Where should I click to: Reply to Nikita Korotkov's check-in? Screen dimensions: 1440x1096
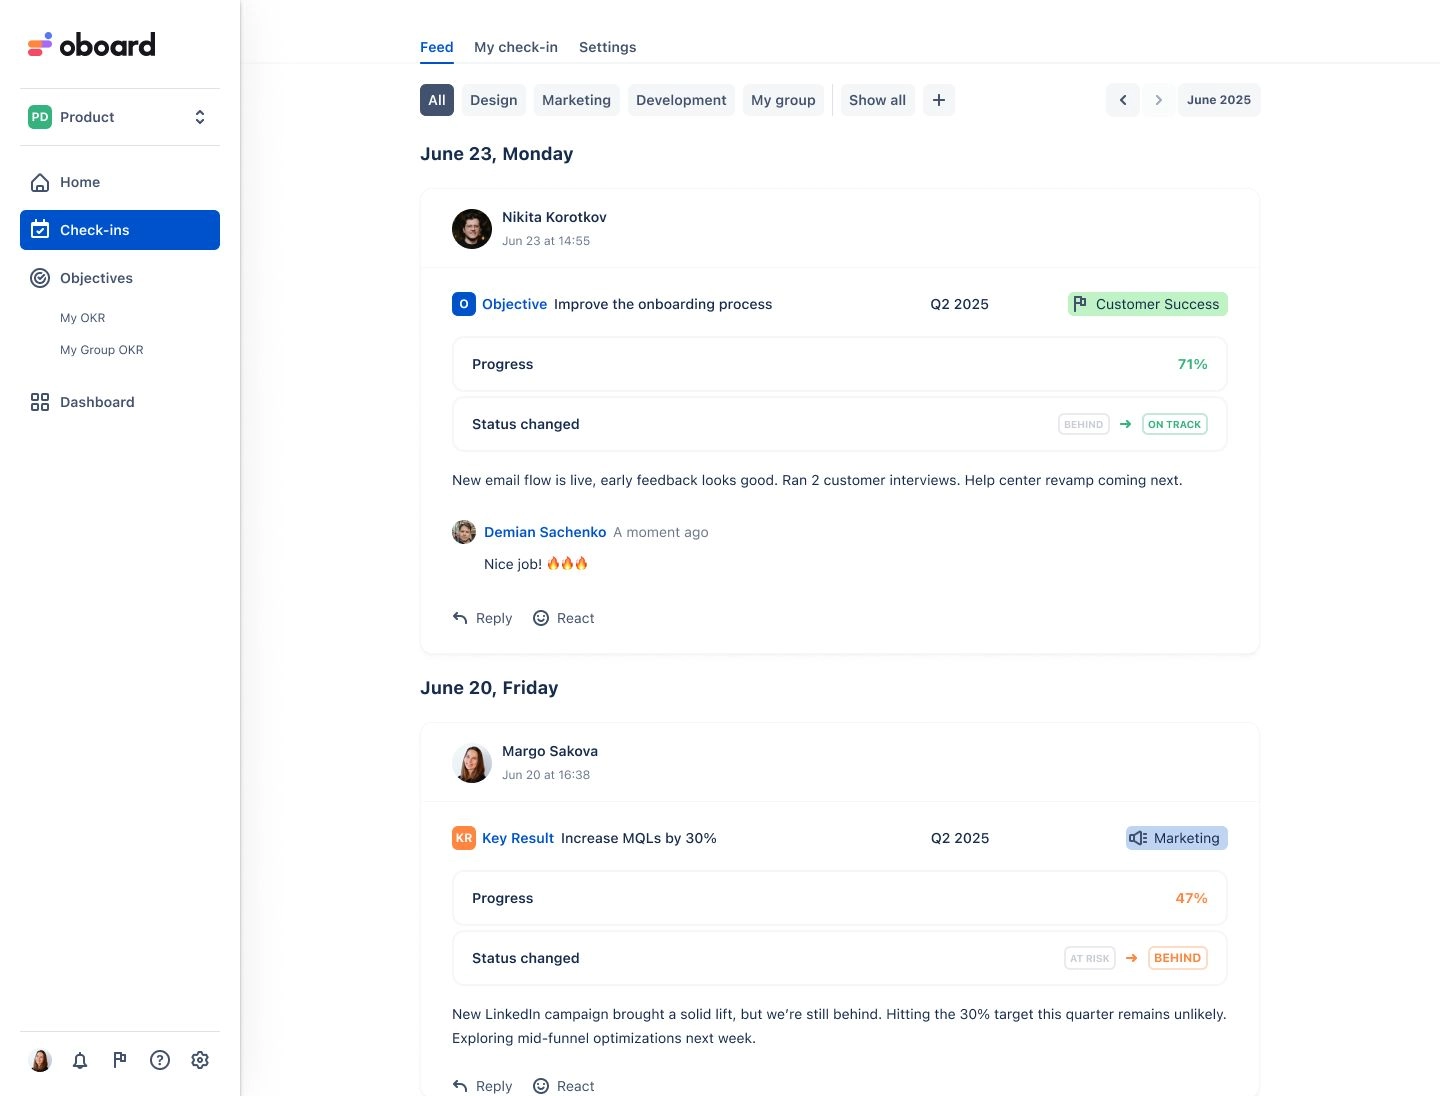pyautogui.click(x=482, y=618)
